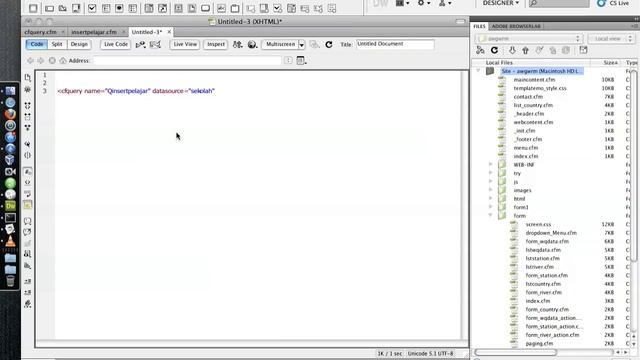Sort by the Size column header

click(610, 62)
